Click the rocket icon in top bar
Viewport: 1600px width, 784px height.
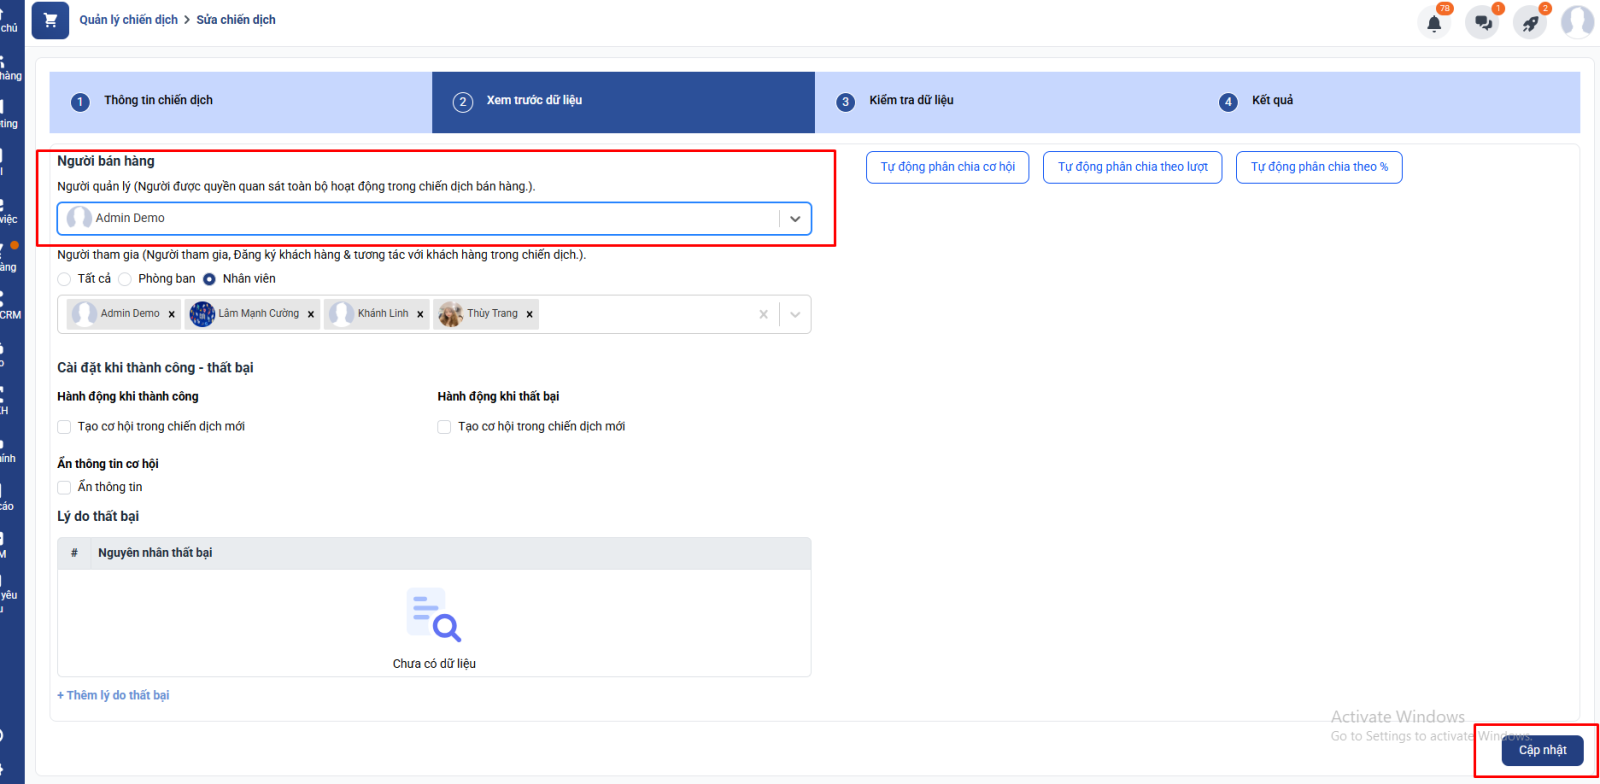[1530, 23]
